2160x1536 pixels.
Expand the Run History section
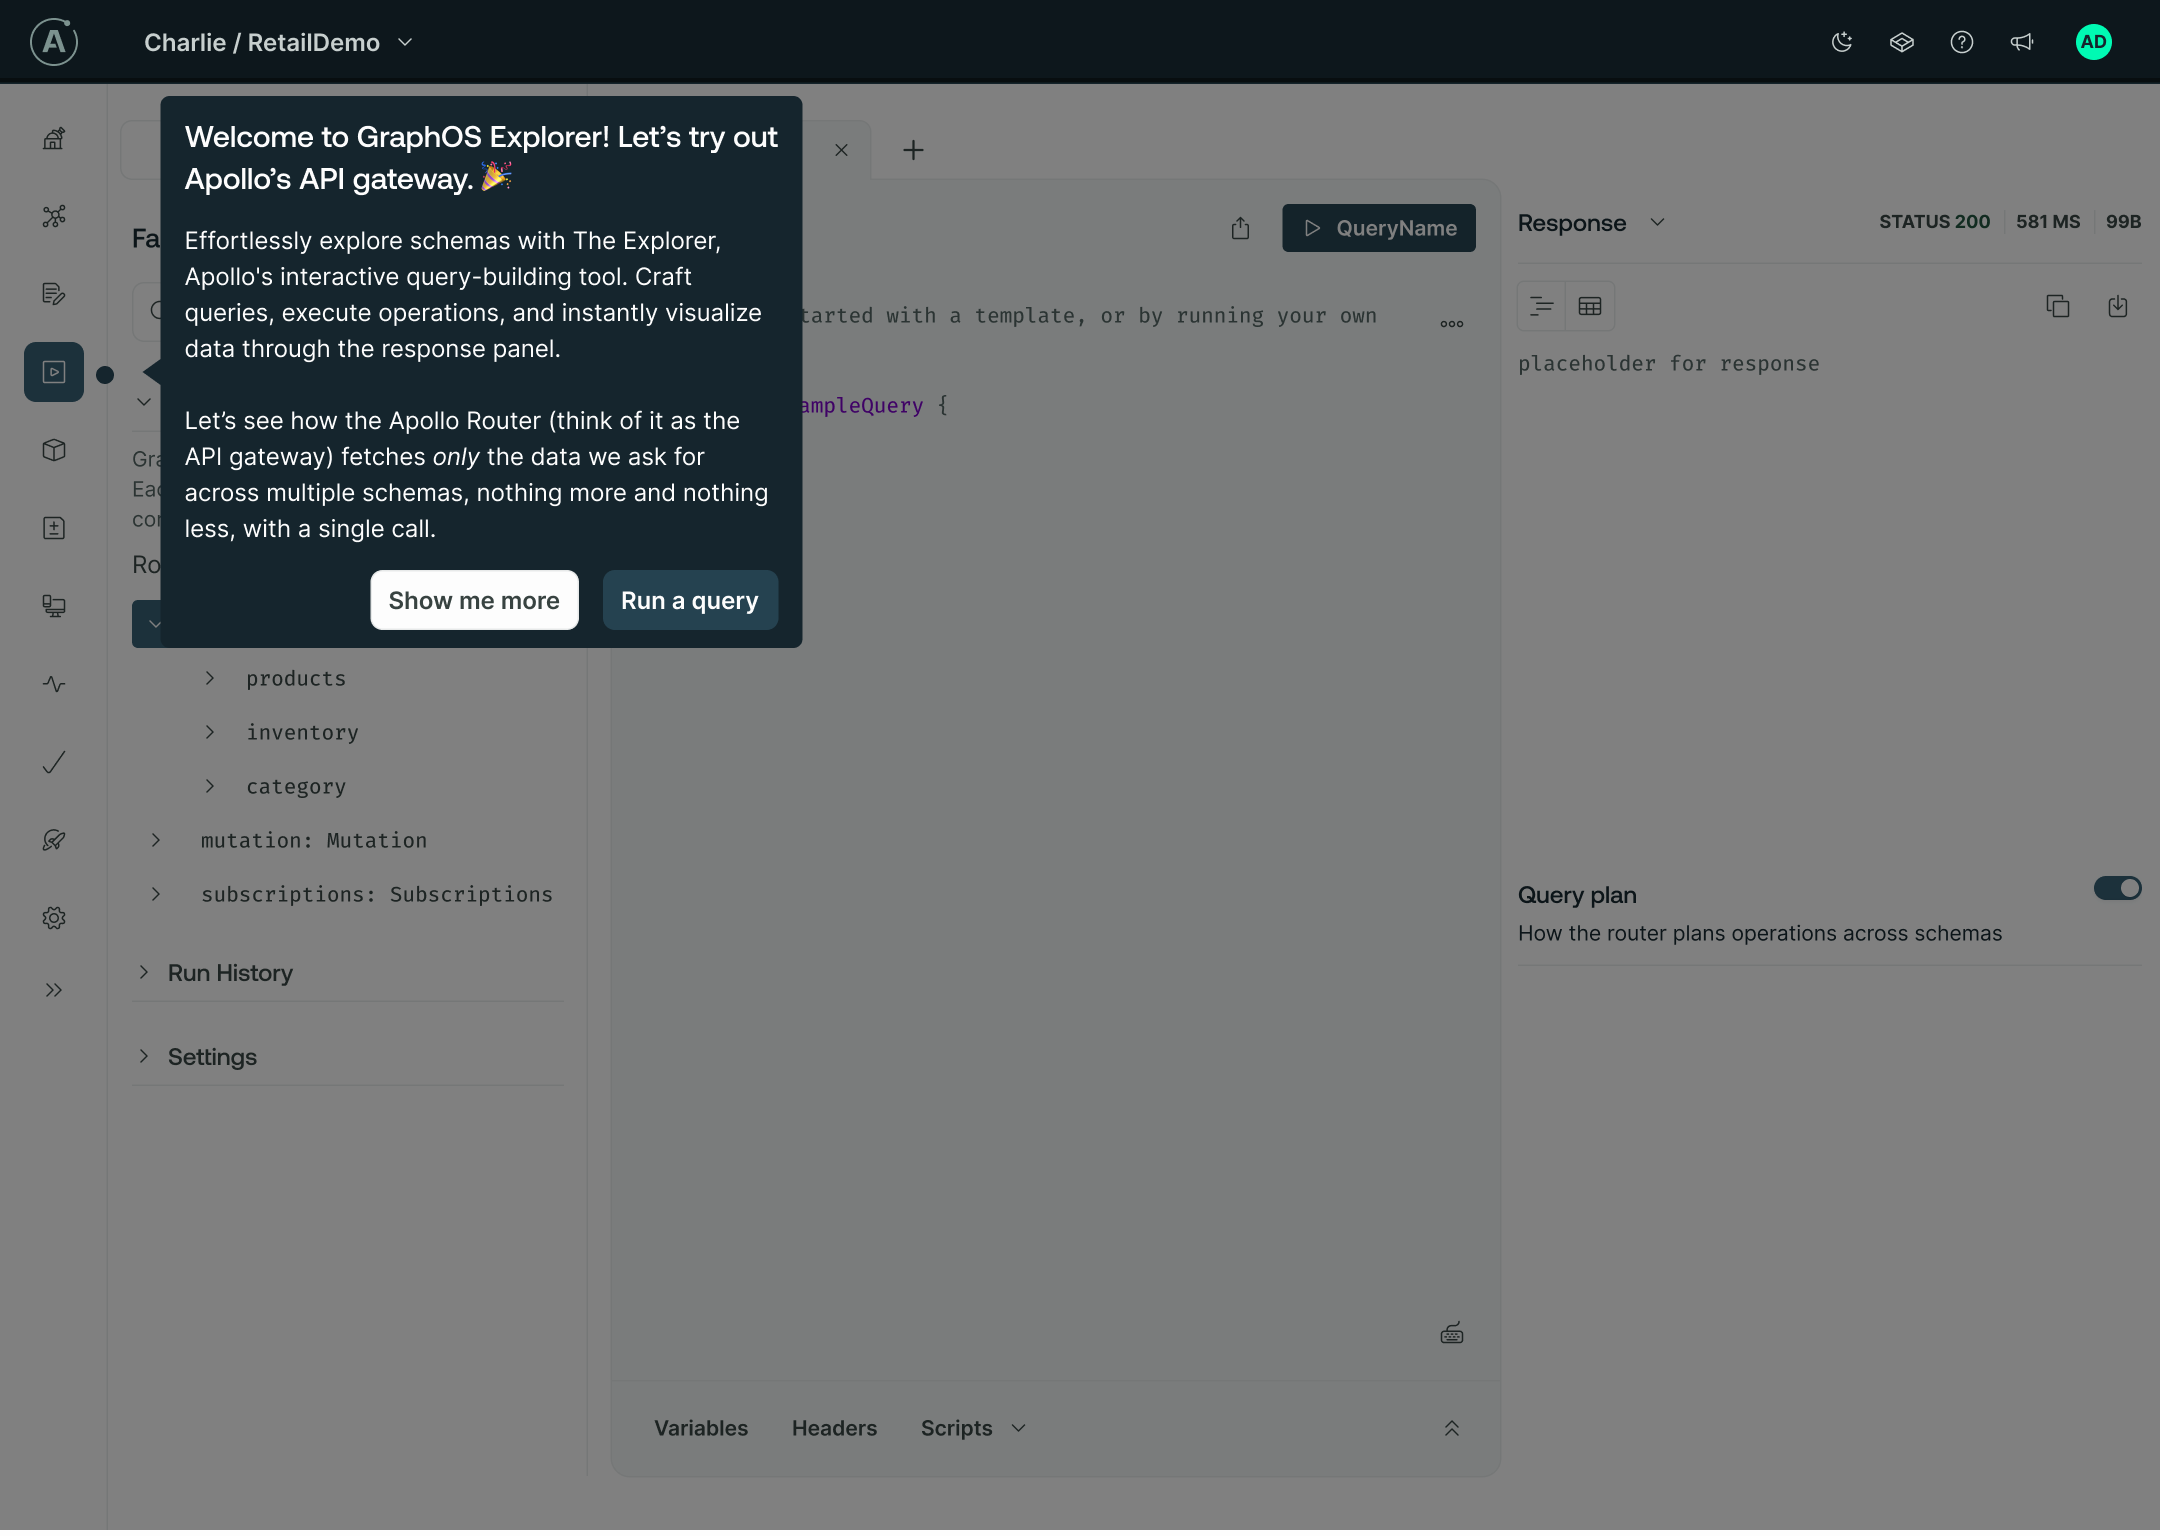(230, 973)
